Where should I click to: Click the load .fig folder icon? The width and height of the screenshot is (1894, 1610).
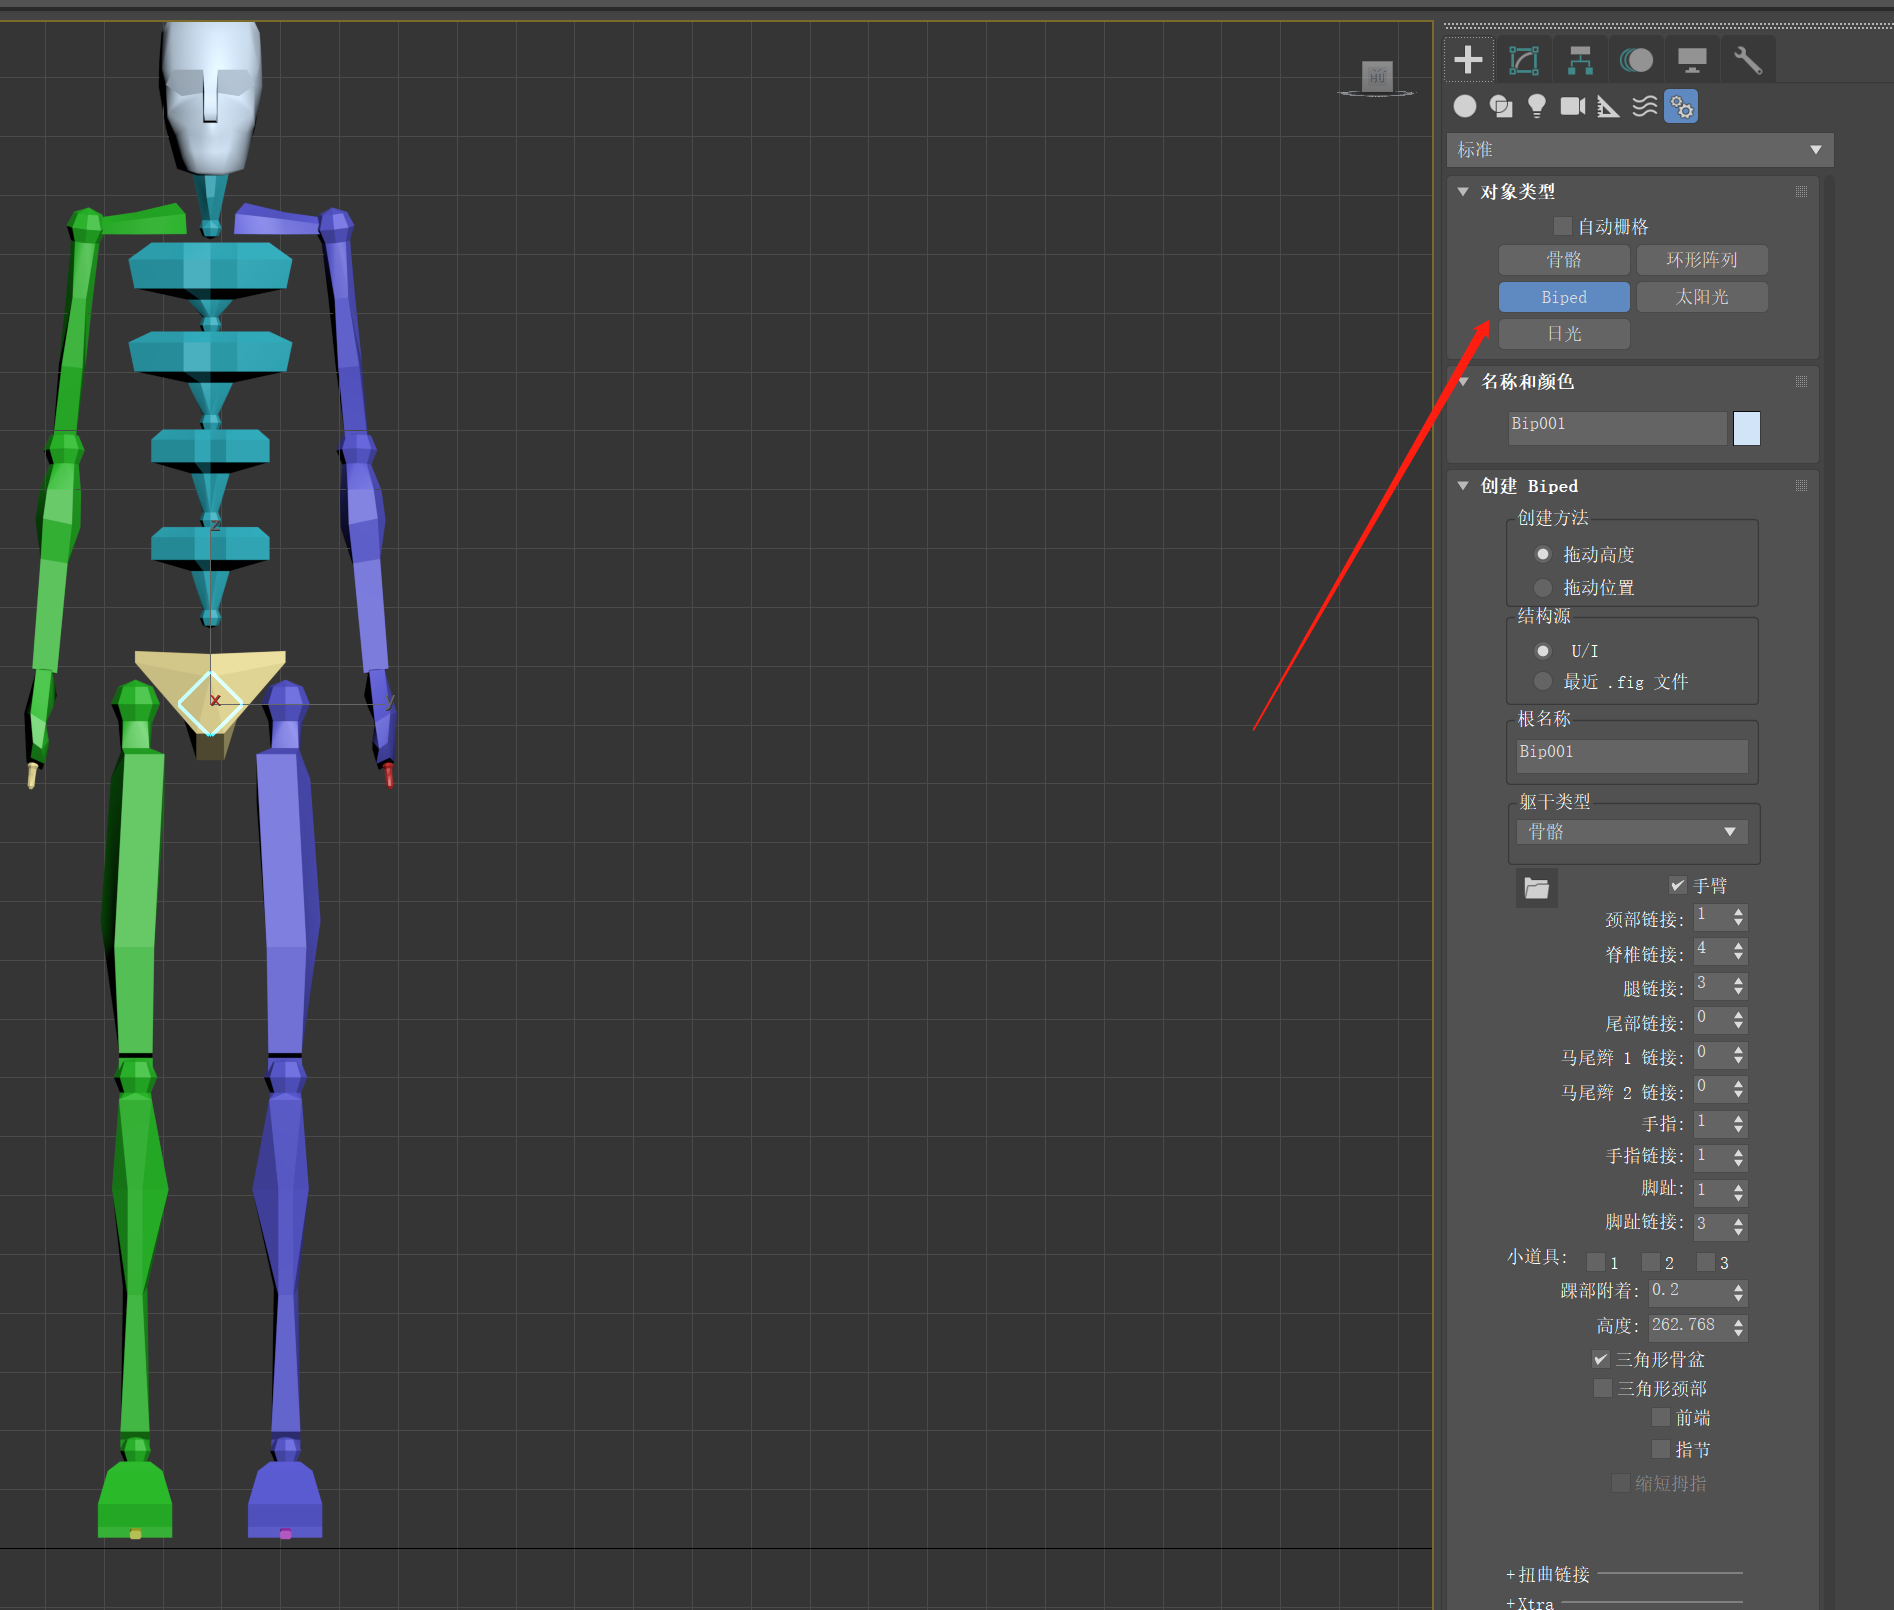tap(1537, 888)
